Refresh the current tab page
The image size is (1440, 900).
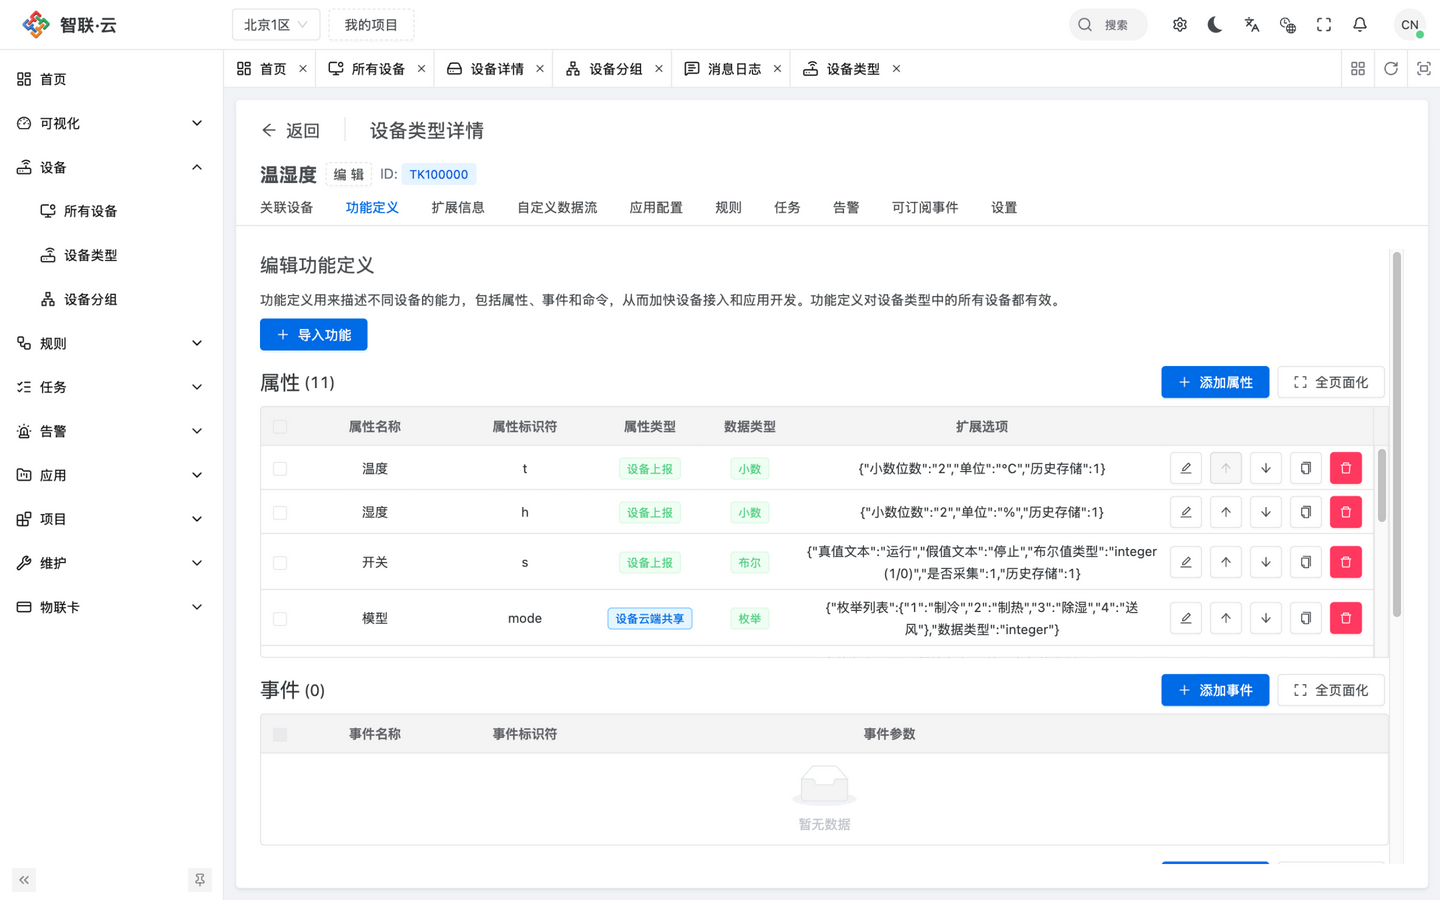click(x=1391, y=69)
